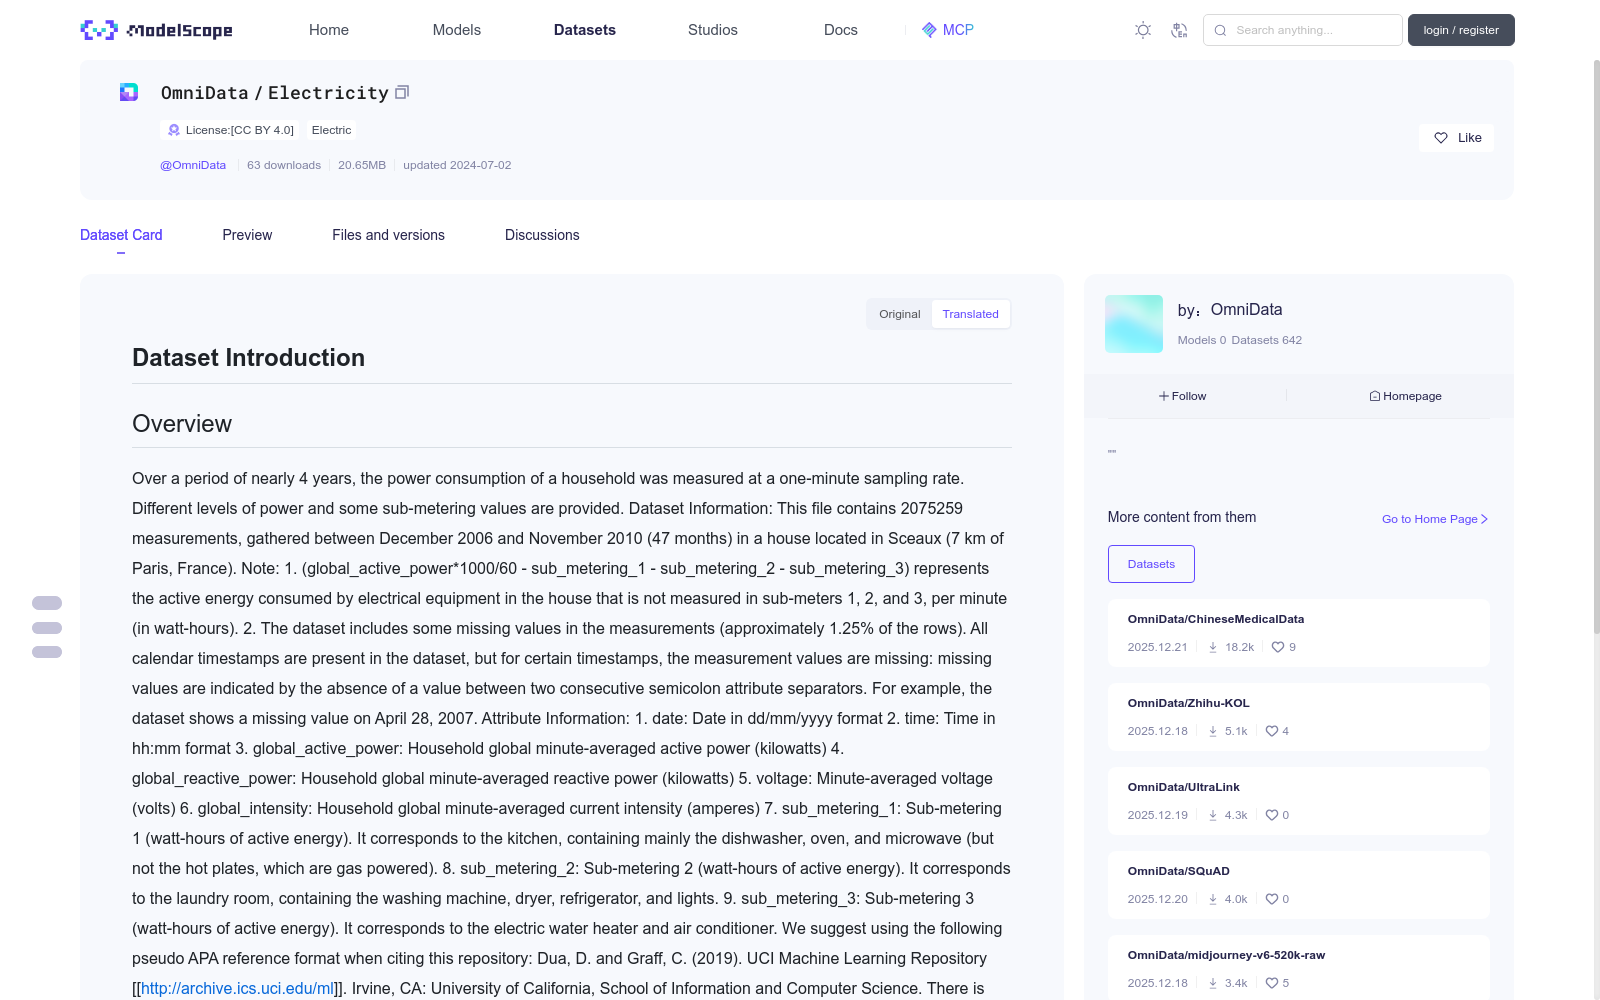Open the OmniData/SQuAD dataset

(1179, 871)
